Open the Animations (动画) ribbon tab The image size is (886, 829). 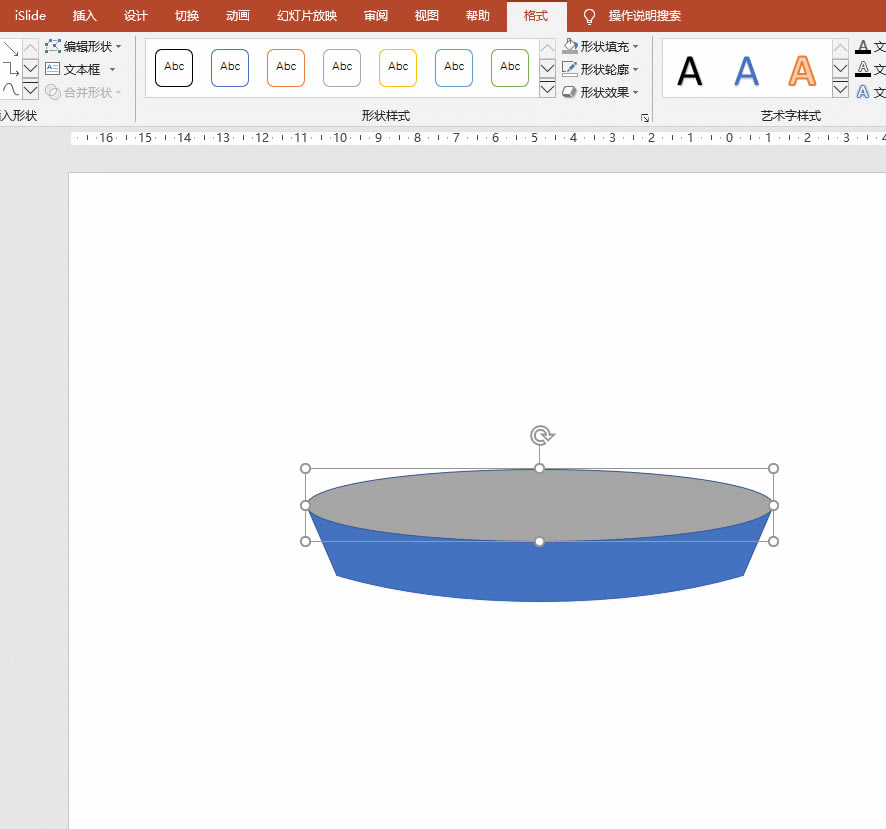click(238, 16)
